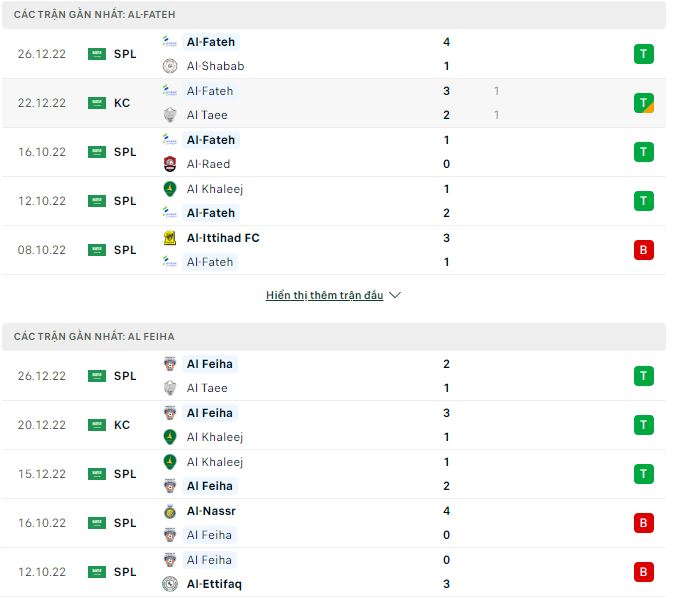673x599 pixels.
Task: Click the Al-Nassr team name
Action: [x=210, y=511]
